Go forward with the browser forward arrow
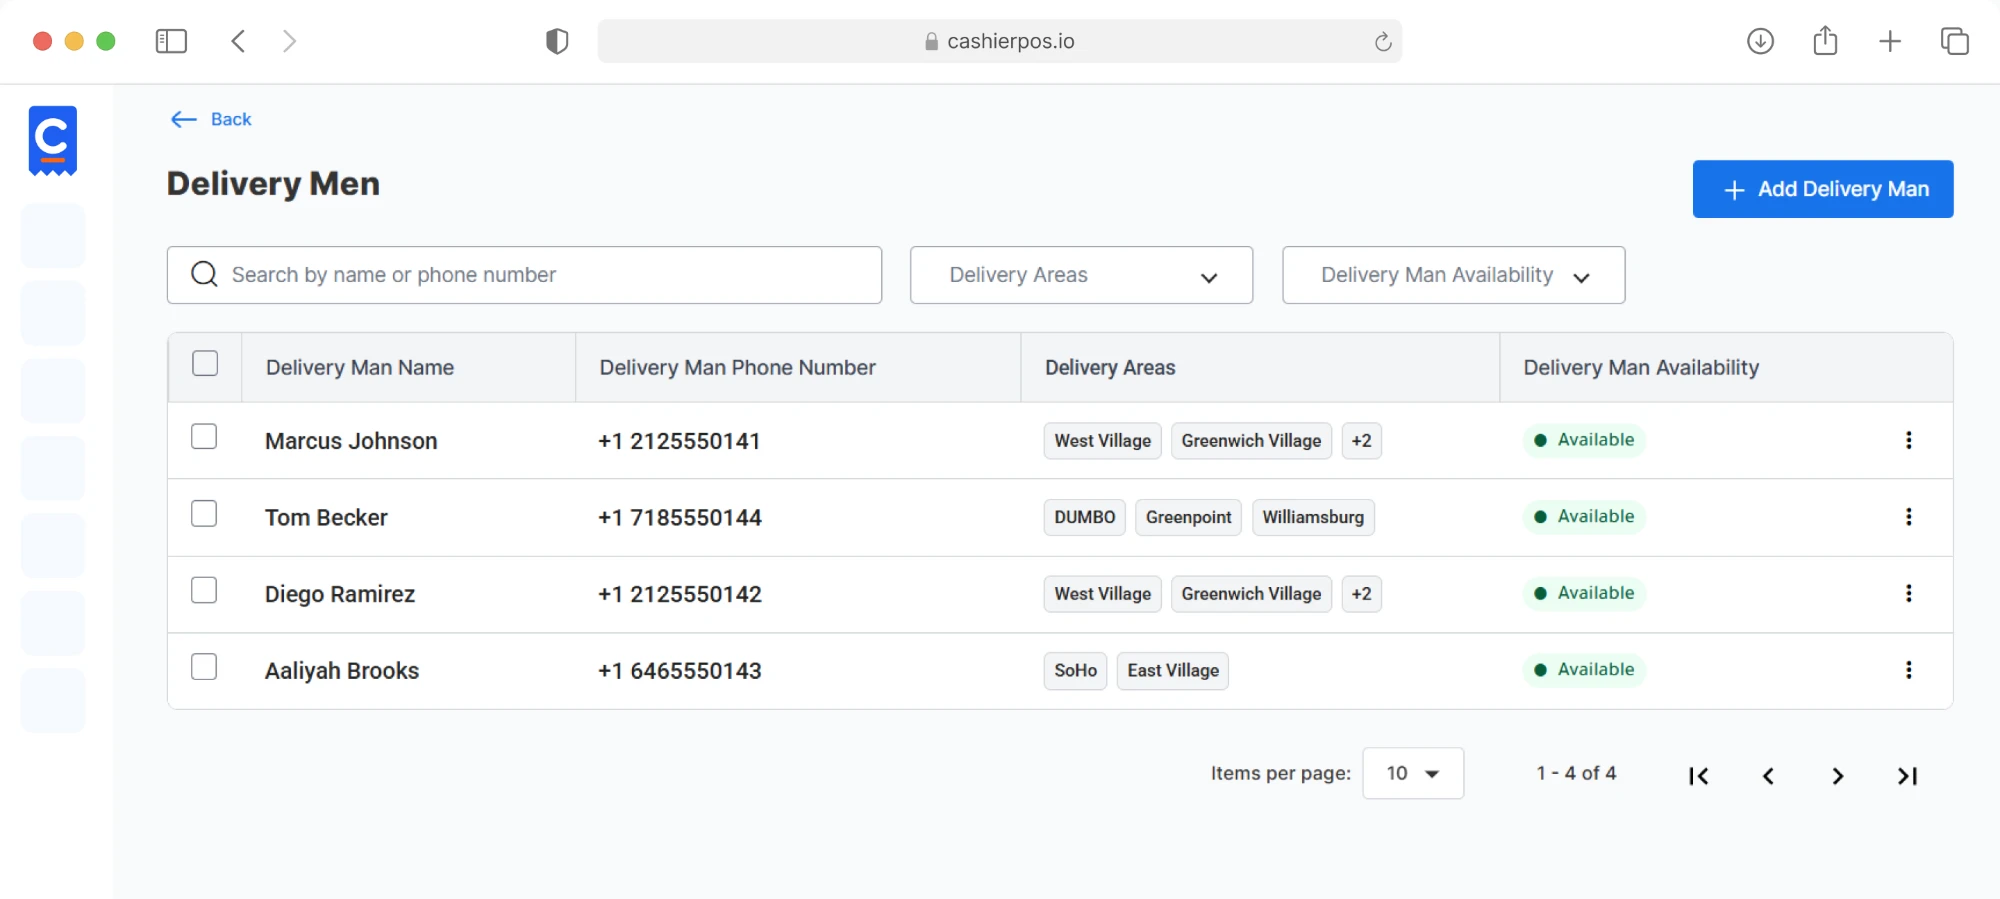Image resolution: width=2000 pixels, height=899 pixels. pyautogui.click(x=289, y=41)
